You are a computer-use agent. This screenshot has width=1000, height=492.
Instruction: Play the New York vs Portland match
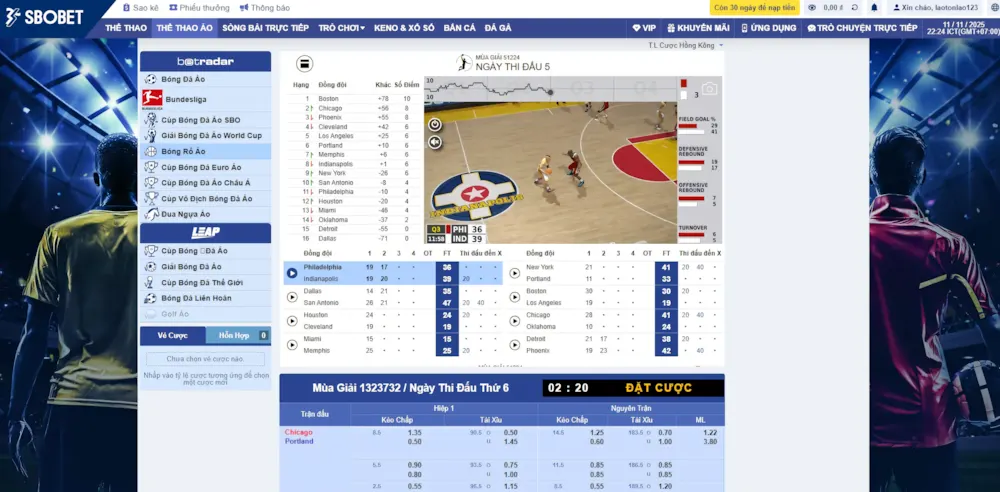(x=515, y=273)
